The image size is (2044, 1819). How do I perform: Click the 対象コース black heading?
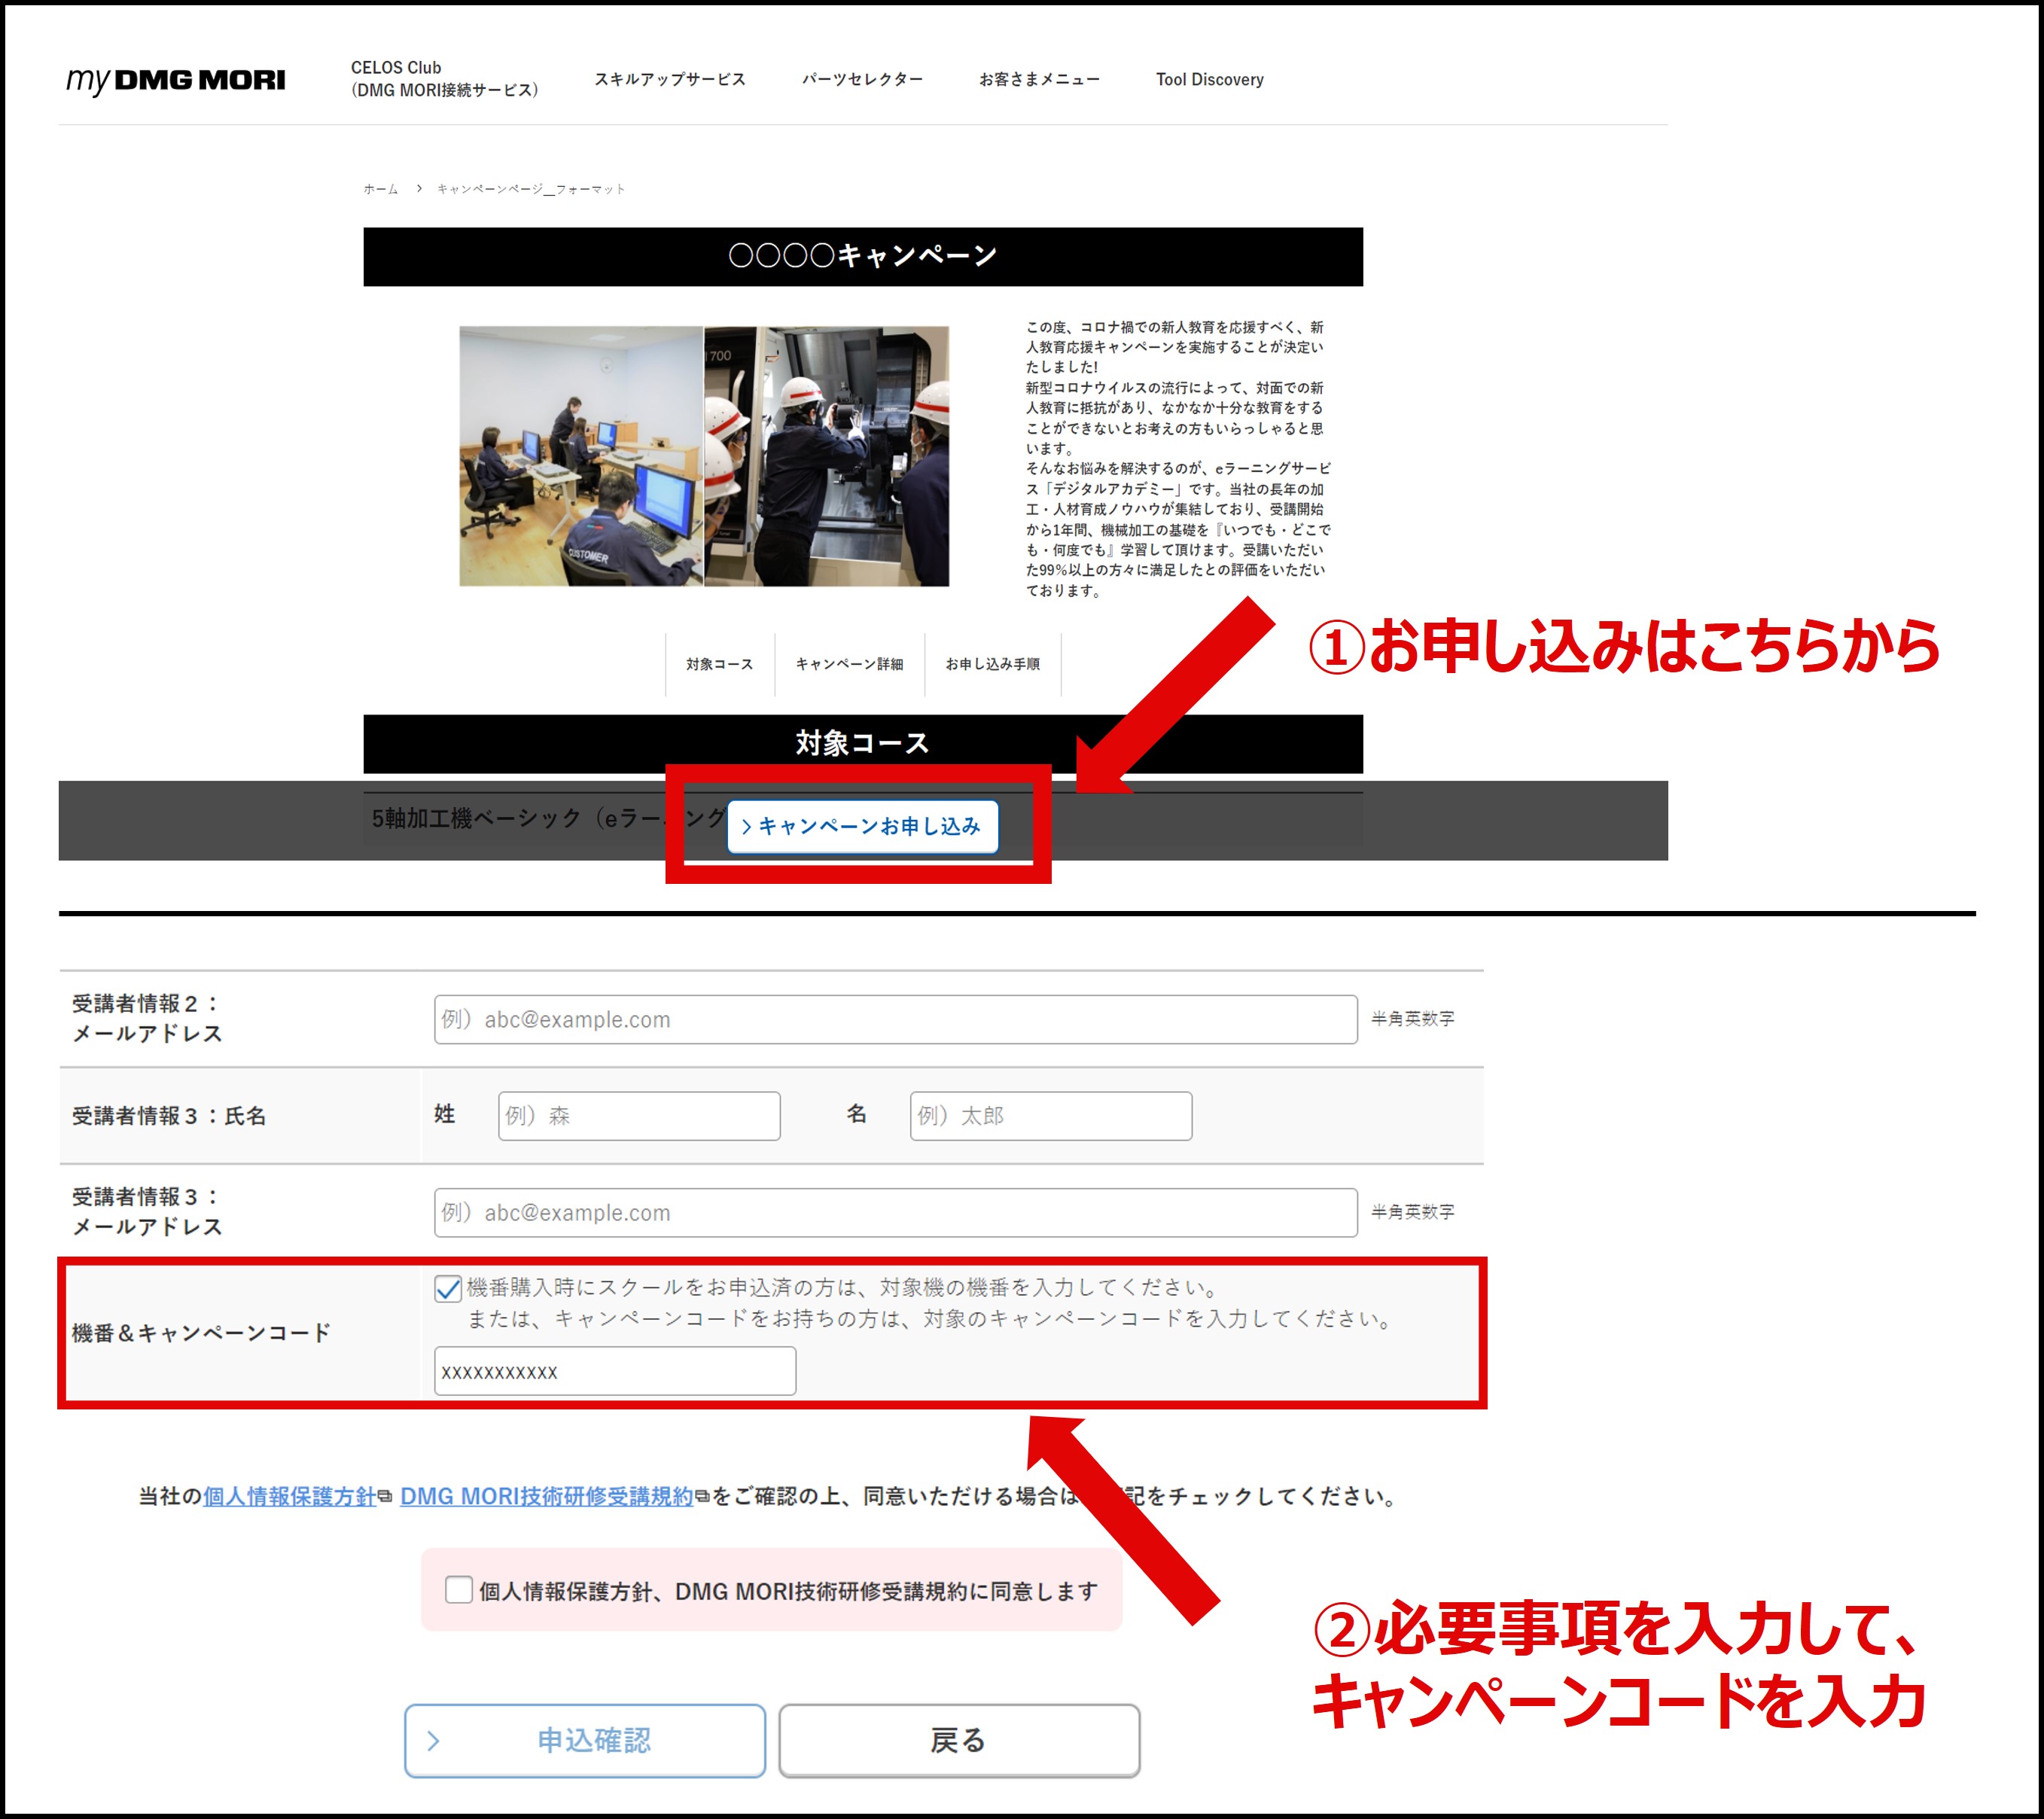(863, 743)
